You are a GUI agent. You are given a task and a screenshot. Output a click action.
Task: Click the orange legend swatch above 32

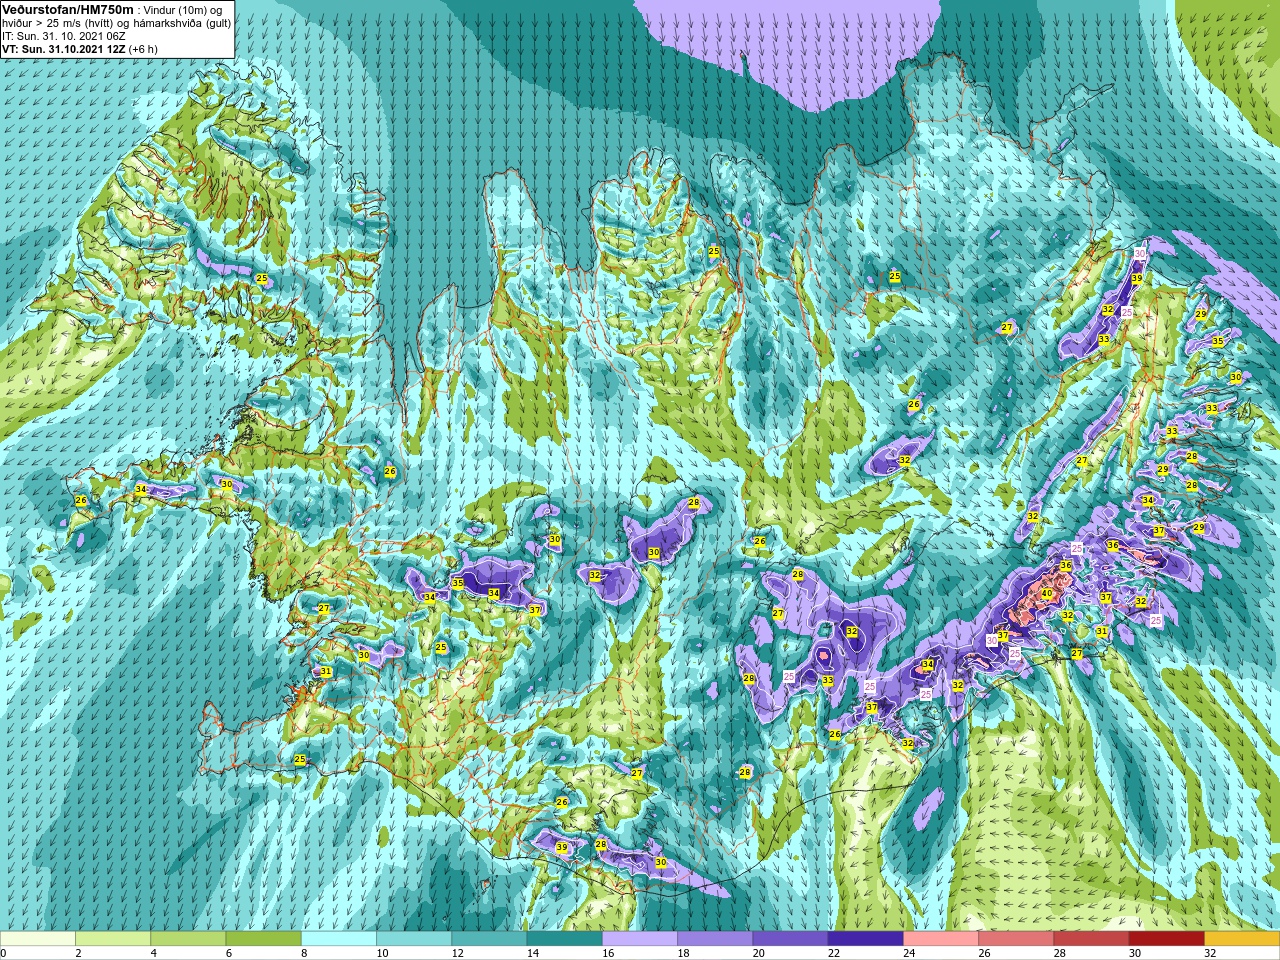click(x=1242, y=939)
